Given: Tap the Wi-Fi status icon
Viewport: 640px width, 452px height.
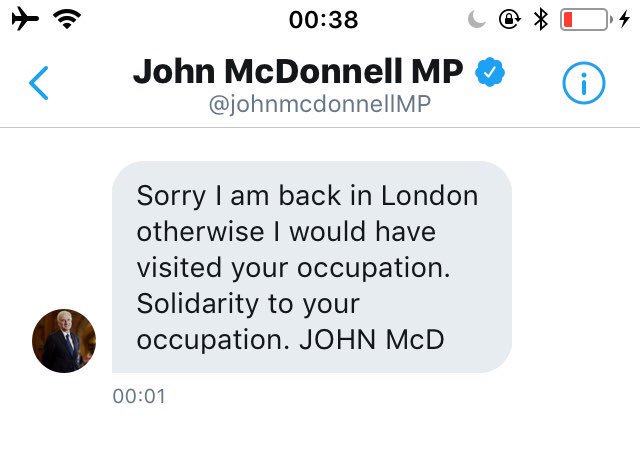Looking at the screenshot, I should pos(68,18).
